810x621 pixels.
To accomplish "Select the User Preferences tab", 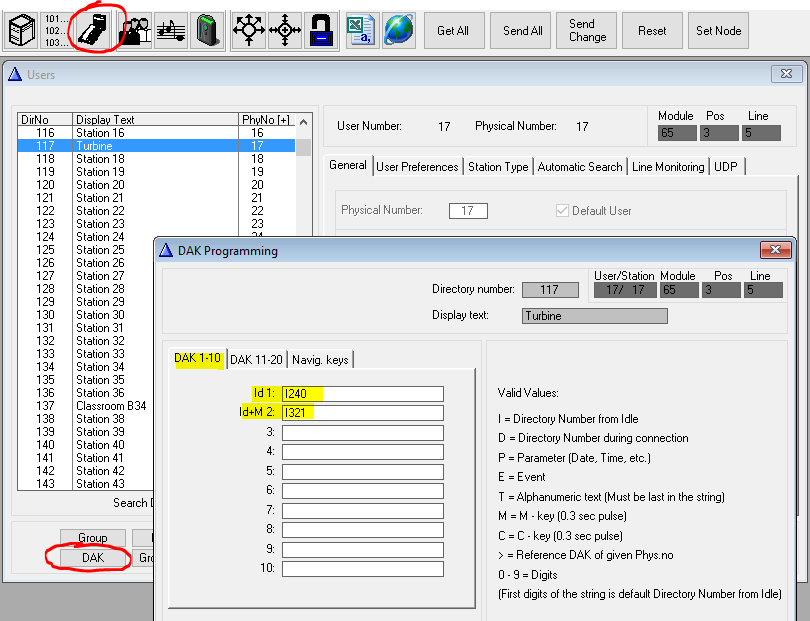I will [x=417, y=167].
